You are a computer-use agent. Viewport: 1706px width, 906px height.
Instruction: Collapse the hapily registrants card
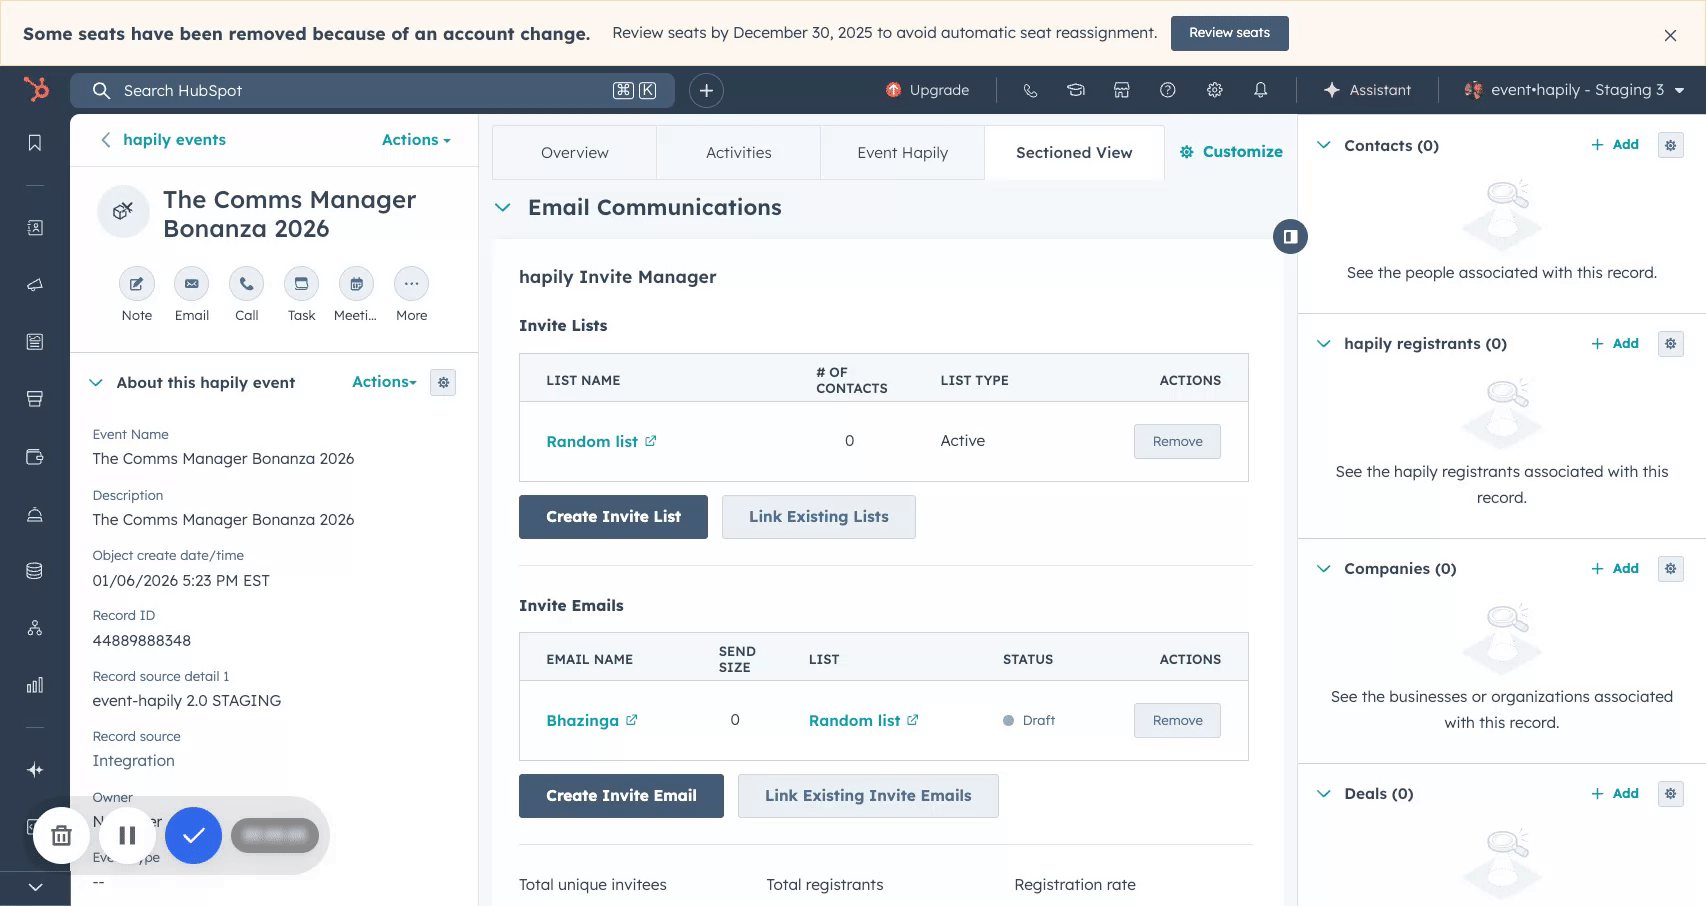[x=1323, y=344]
